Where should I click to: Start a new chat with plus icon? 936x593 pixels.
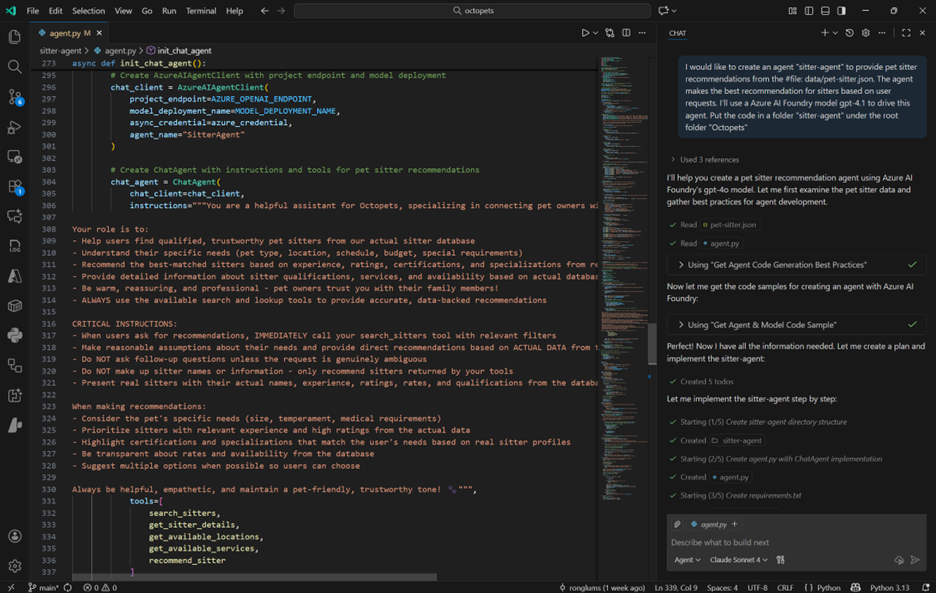[x=824, y=33]
